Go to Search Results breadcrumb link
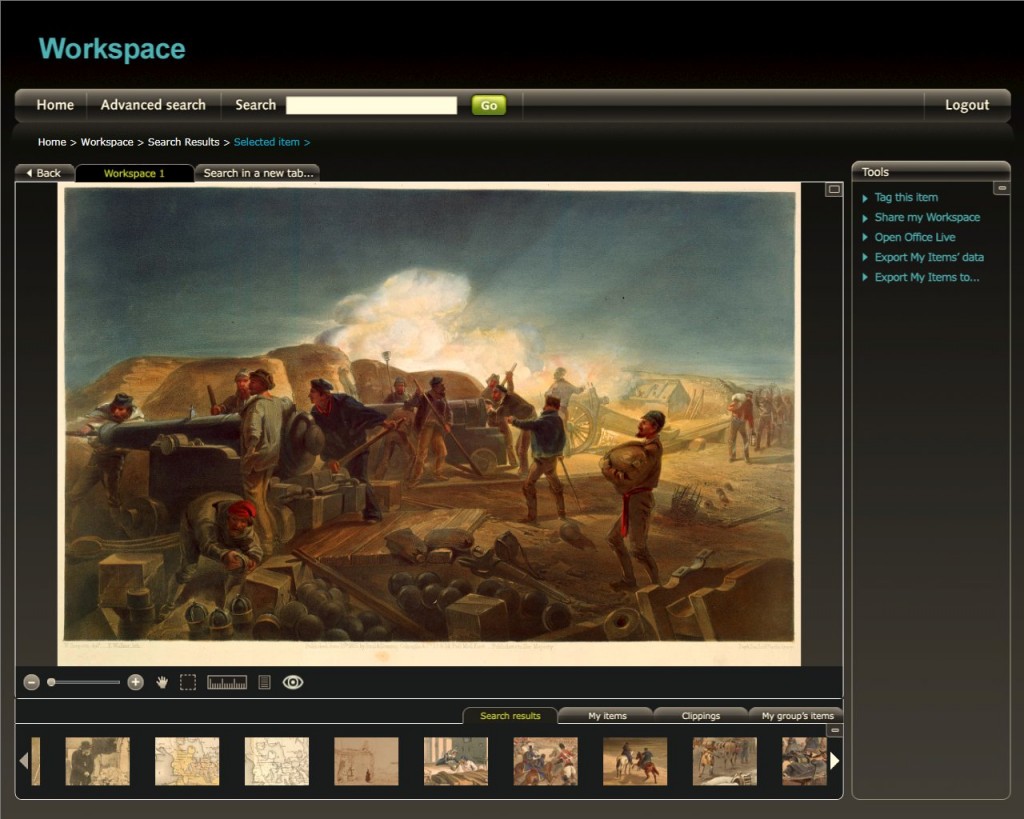1024x819 pixels. coord(184,142)
